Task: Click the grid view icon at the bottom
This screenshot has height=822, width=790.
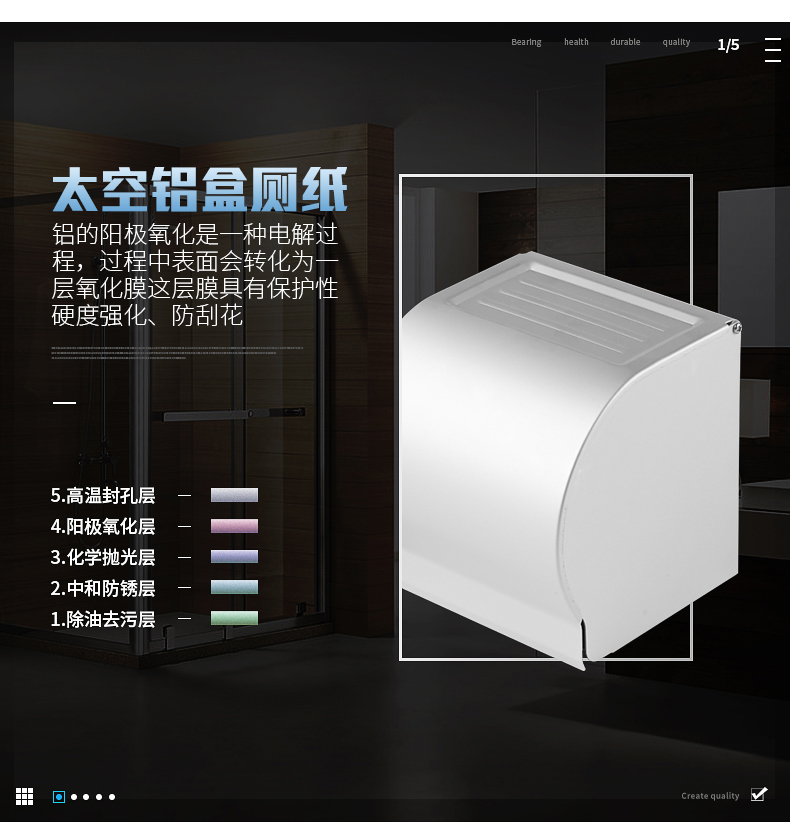Action: 25,796
